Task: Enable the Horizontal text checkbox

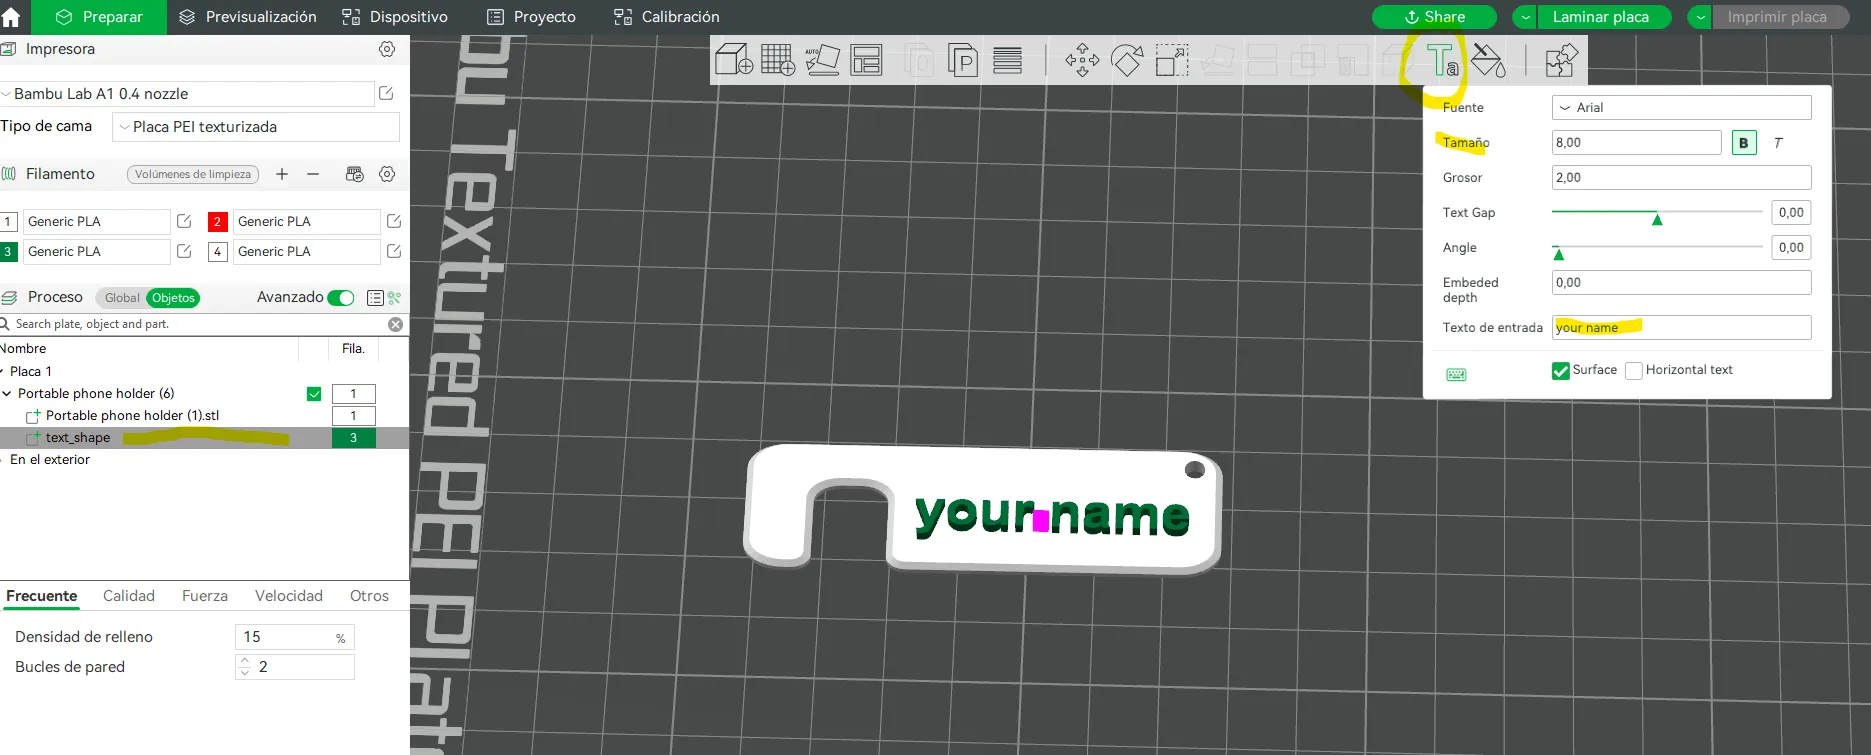Action: coord(1634,371)
